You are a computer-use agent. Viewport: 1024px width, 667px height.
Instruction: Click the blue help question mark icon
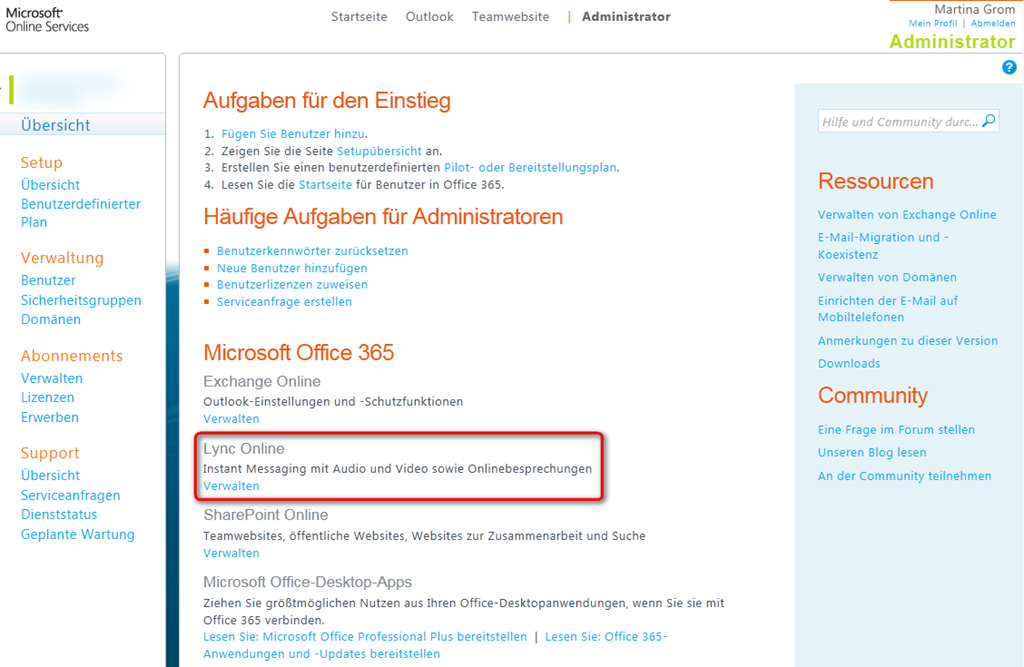click(1008, 67)
